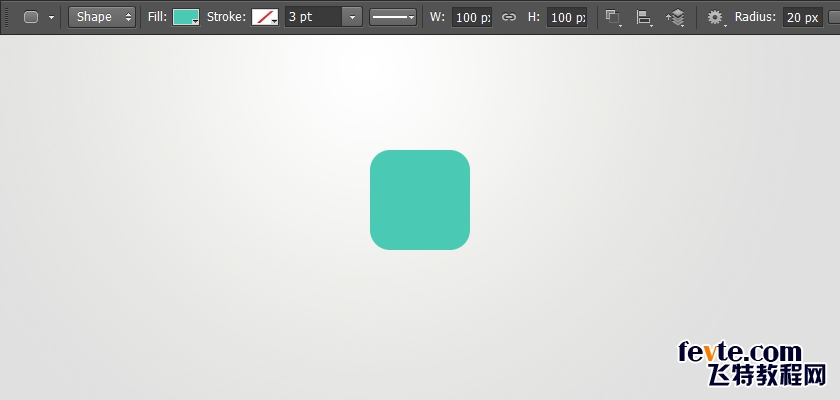Viewport: 840px width, 400px height.
Task: Open the Path operations icon
Action: (613, 17)
